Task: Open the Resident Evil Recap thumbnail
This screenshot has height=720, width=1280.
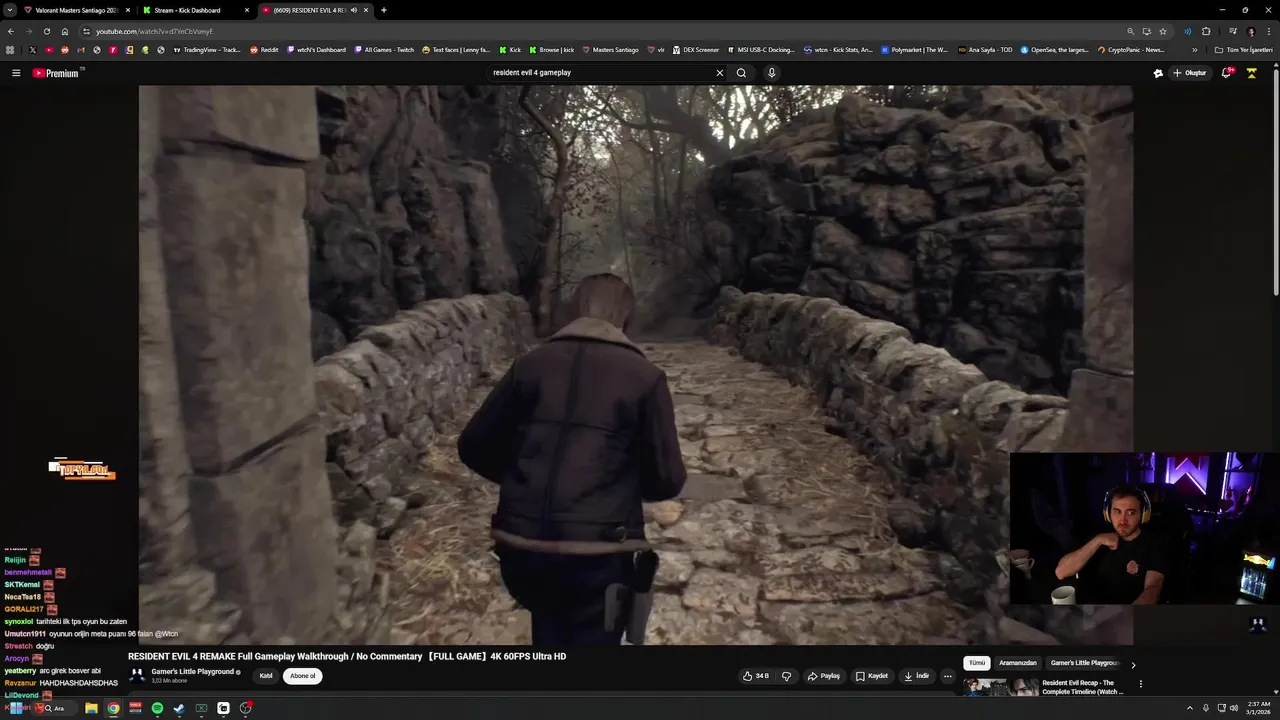Action: pyautogui.click(x=1000, y=687)
